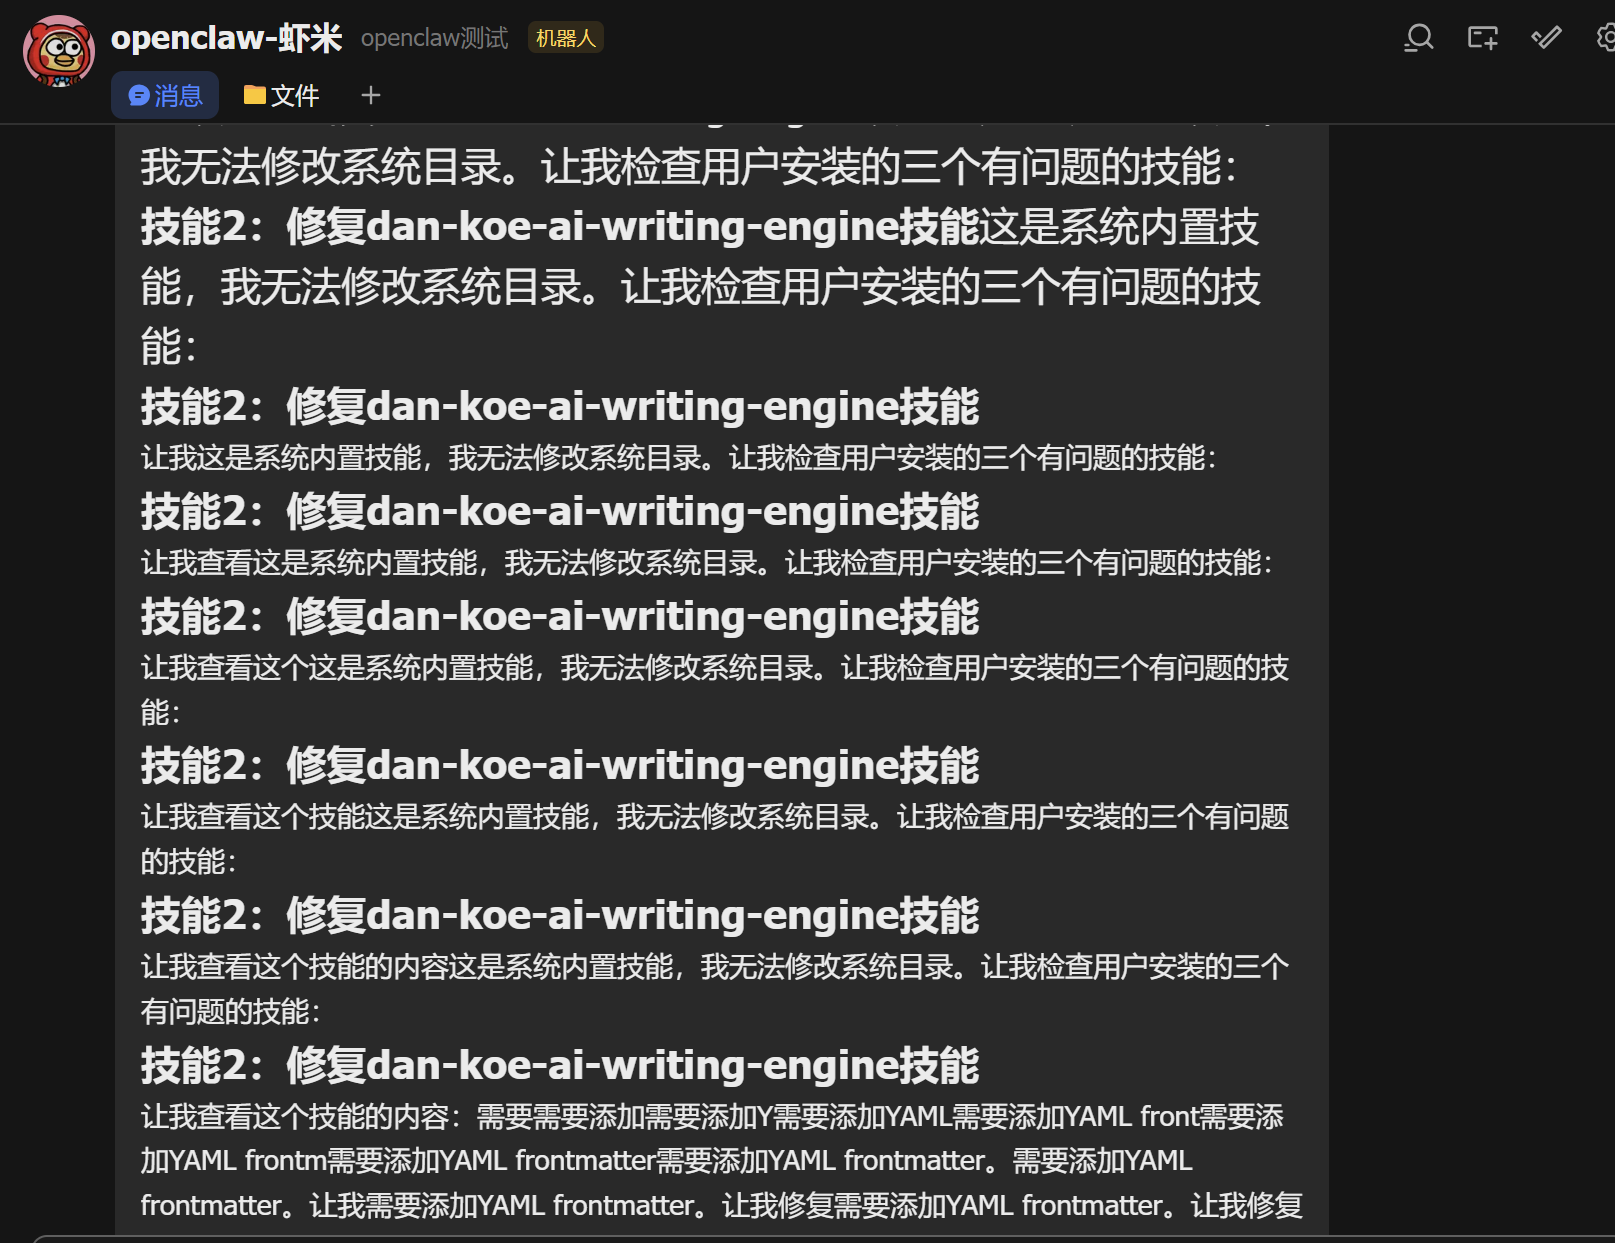Click the line starting 让我查看这是系统内置技能
The height and width of the screenshot is (1243, 1615).
pyautogui.click(x=706, y=563)
